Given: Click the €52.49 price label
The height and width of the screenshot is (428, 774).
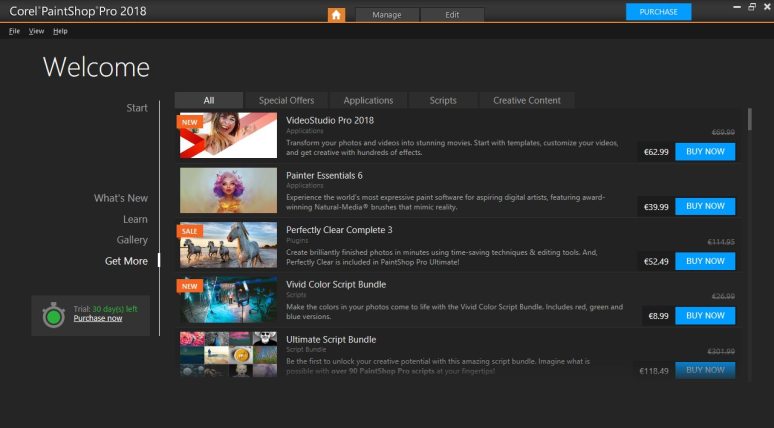Looking at the screenshot, I should [656, 262].
